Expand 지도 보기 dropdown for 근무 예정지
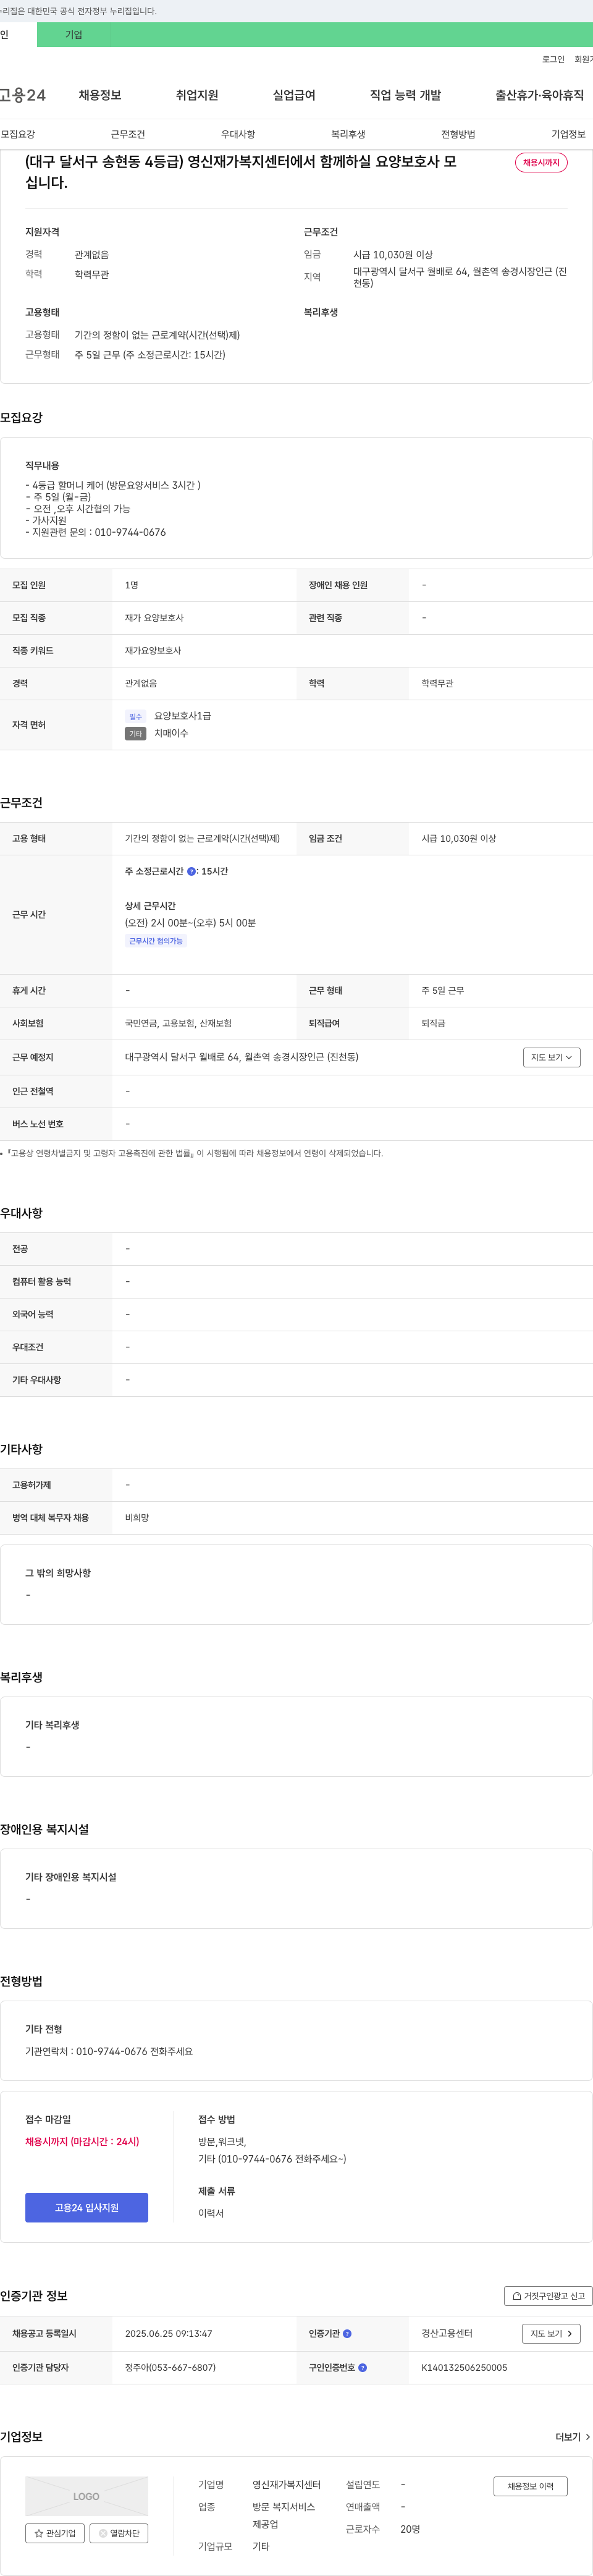Screen dimensions: 593x2576 [551, 1057]
